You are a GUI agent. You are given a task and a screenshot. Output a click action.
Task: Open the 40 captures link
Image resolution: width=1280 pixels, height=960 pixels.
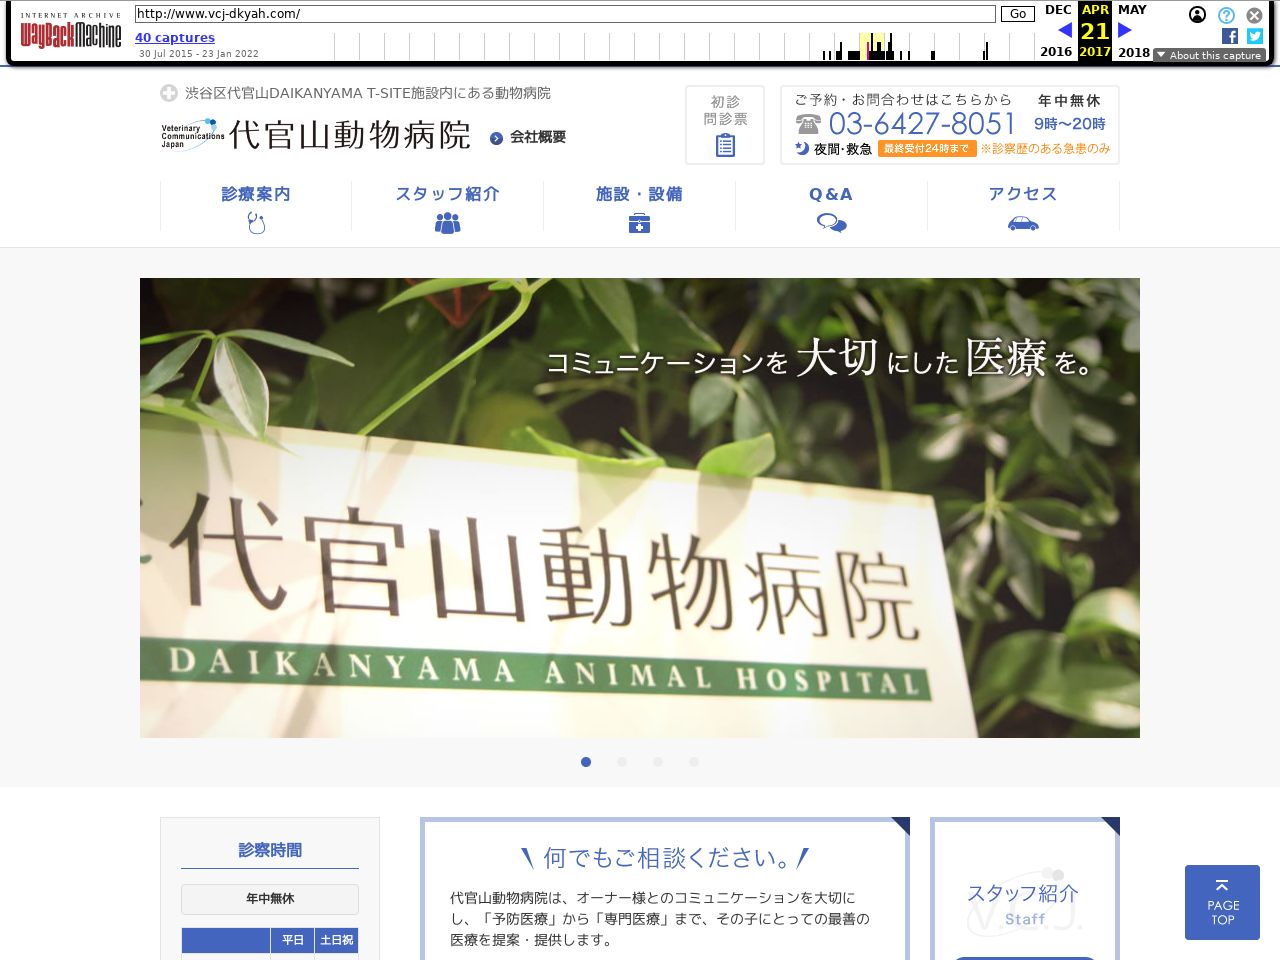175,38
